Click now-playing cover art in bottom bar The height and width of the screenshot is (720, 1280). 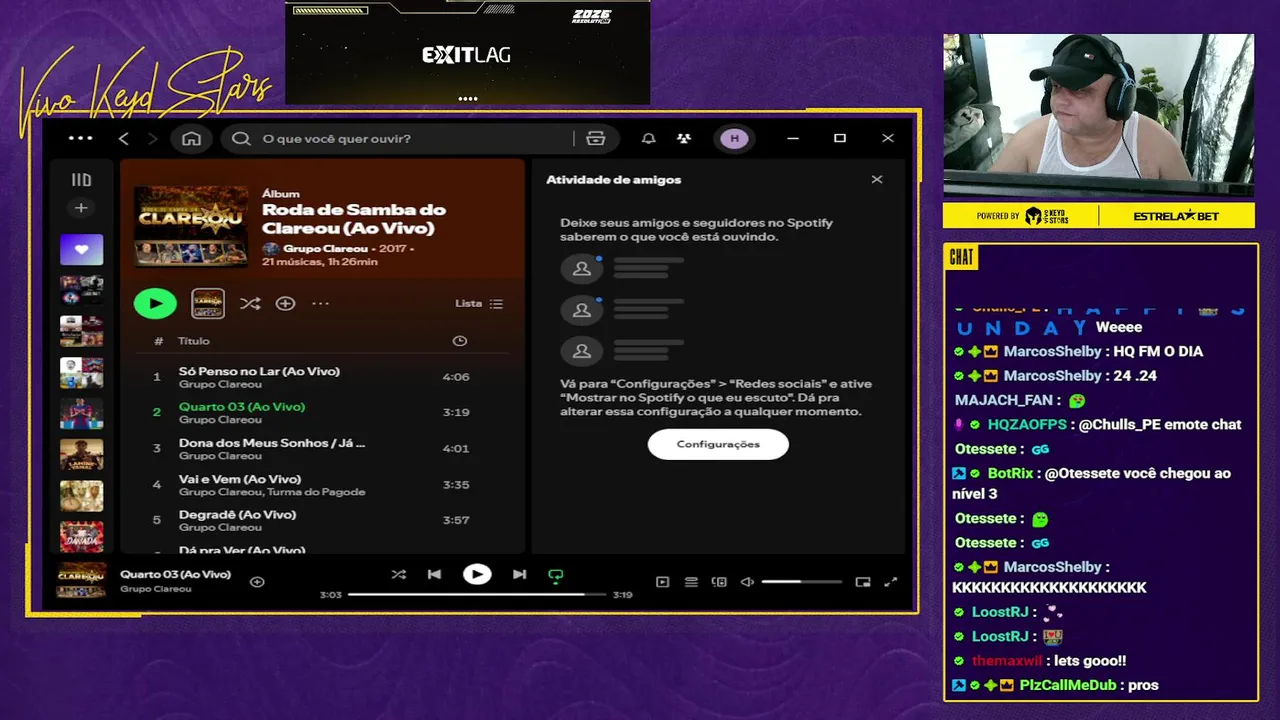[x=81, y=580]
